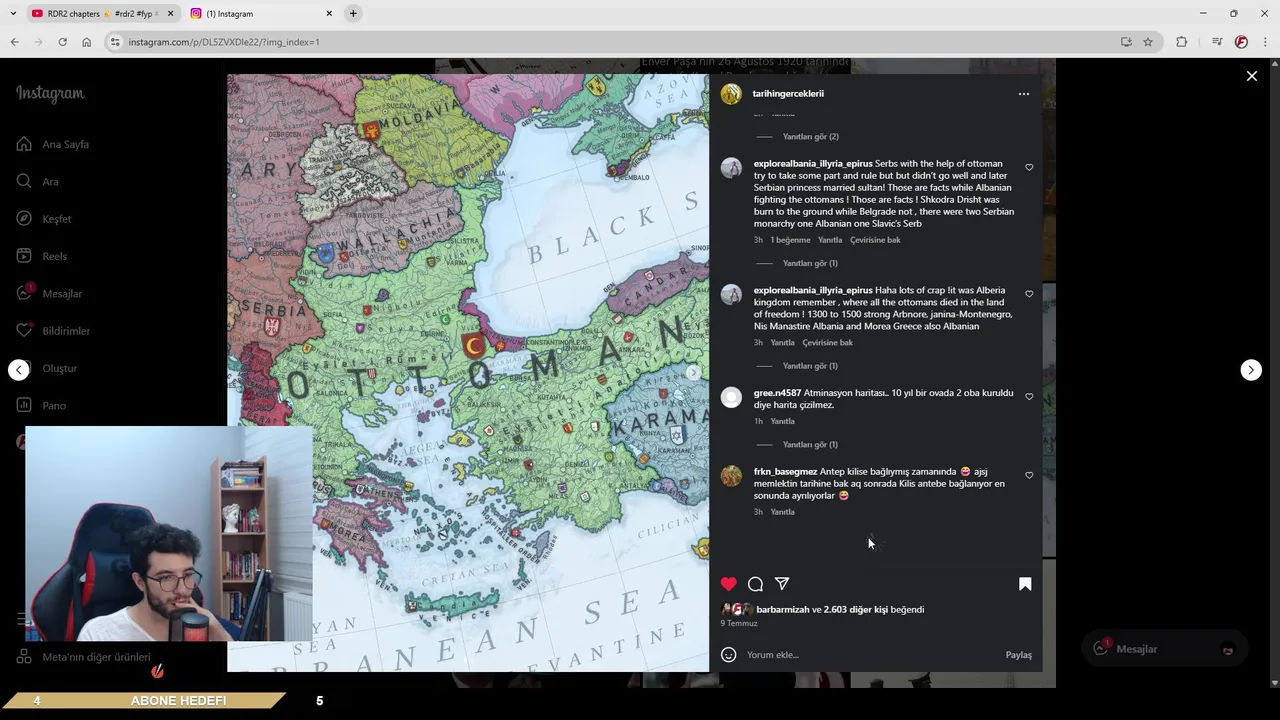Viewport: 1280px width, 720px height.
Task: Reply to frkn_basegmez comment
Action: click(x=782, y=512)
